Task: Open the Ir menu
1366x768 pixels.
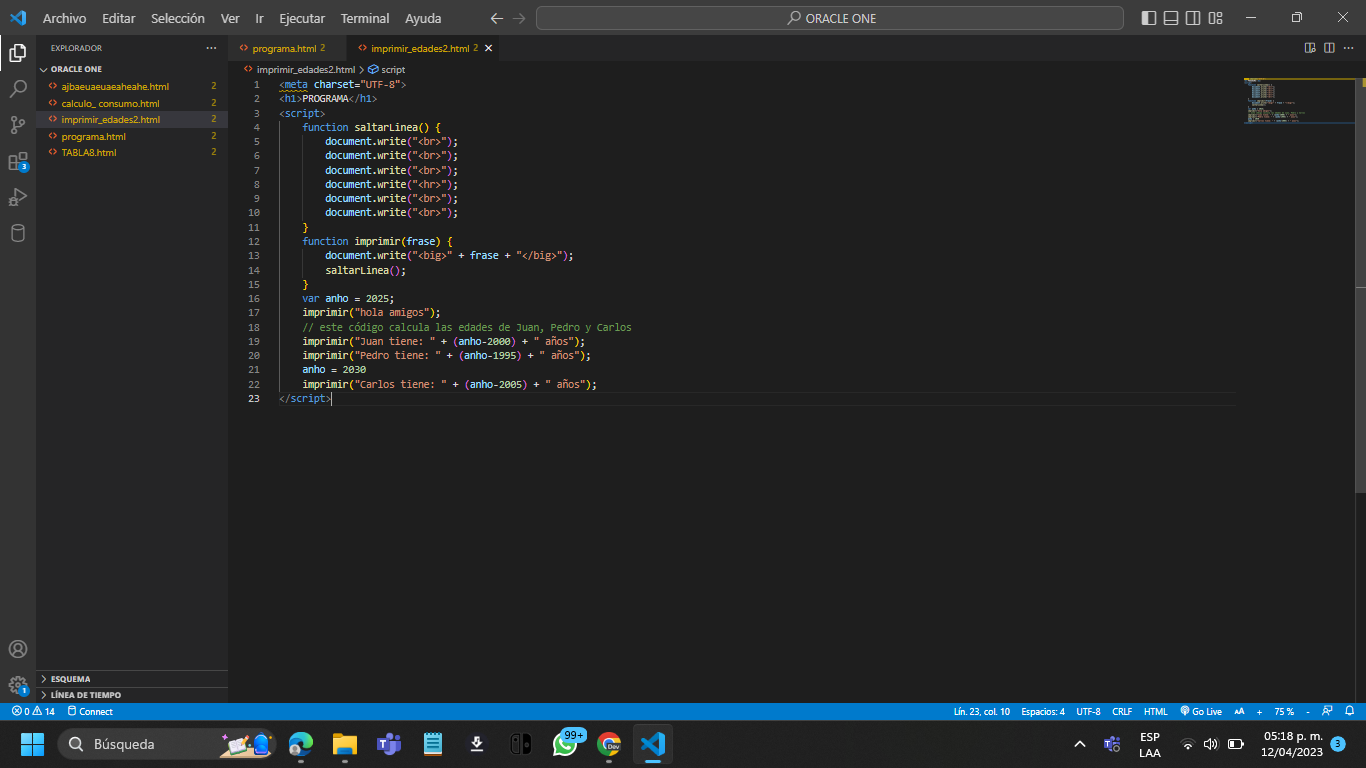Action: click(259, 18)
